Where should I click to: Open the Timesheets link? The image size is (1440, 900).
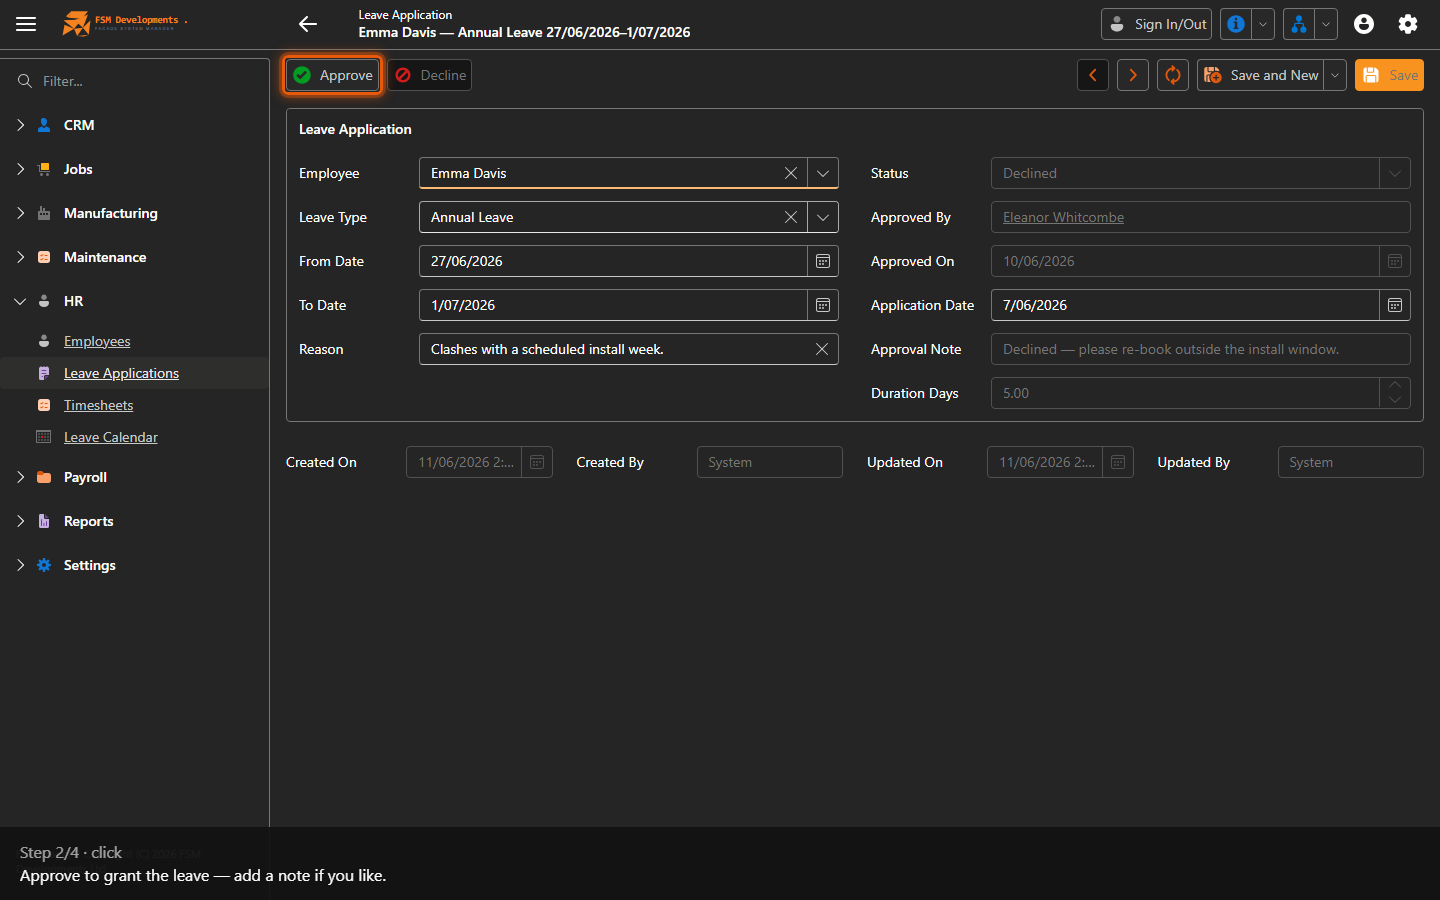click(98, 405)
